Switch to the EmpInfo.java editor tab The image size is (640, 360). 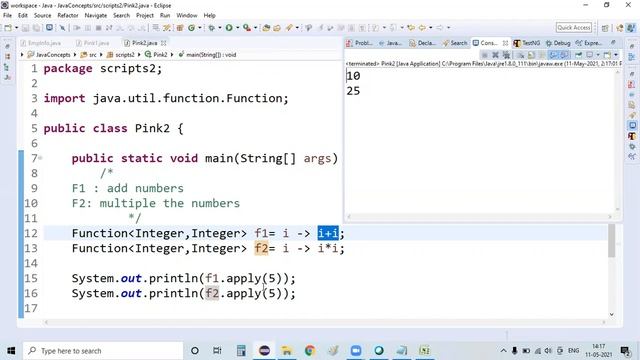click(41, 43)
